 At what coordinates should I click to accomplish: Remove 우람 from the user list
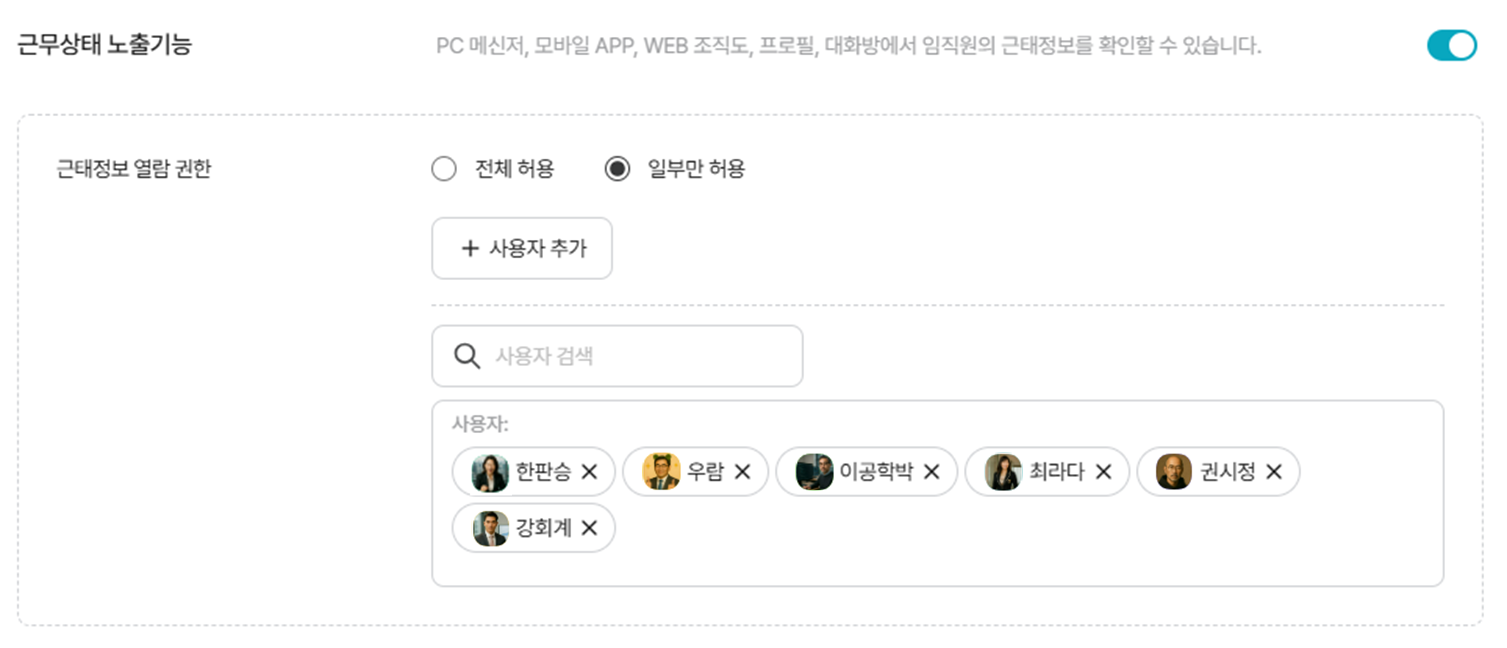742,472
